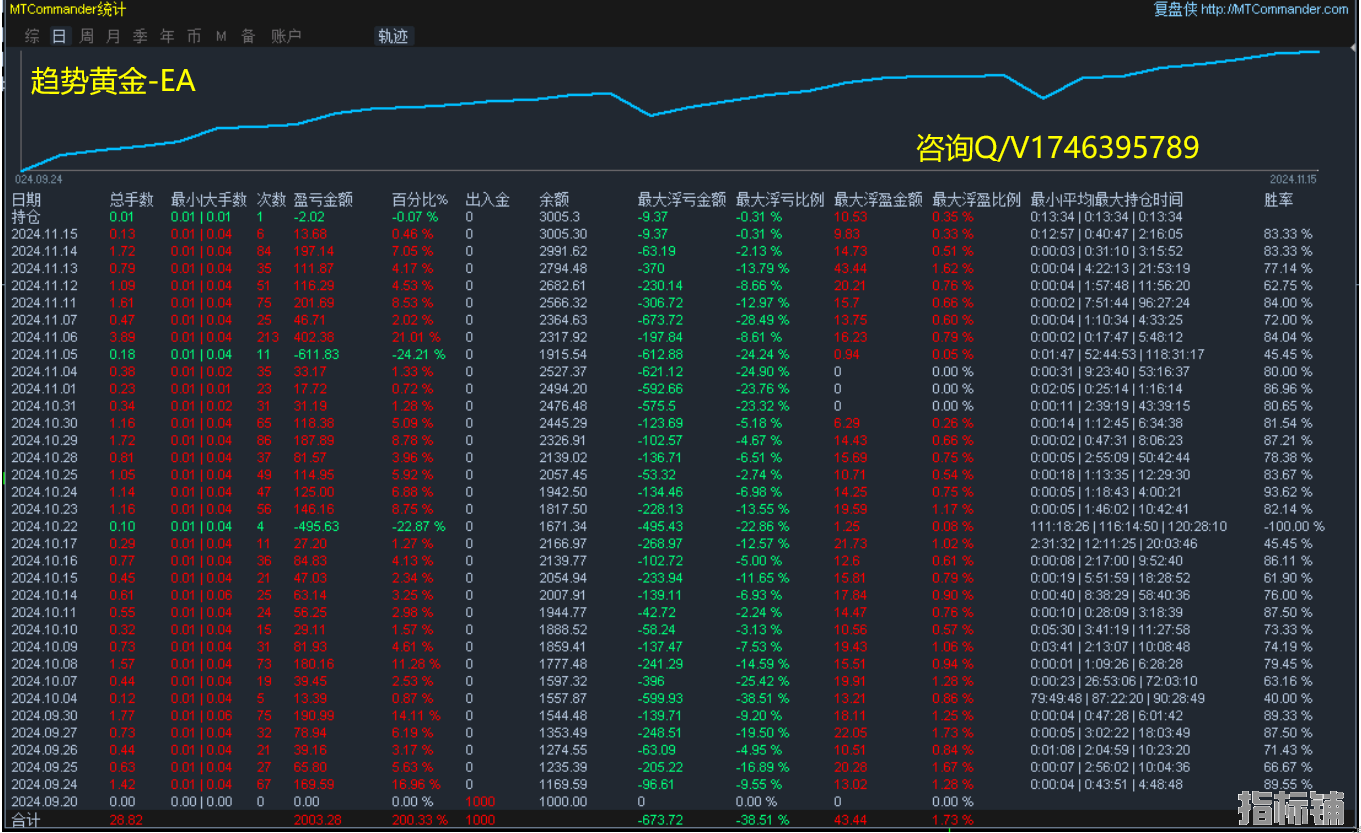Sort by the 盈亏金额 column header

coord(323,200)
